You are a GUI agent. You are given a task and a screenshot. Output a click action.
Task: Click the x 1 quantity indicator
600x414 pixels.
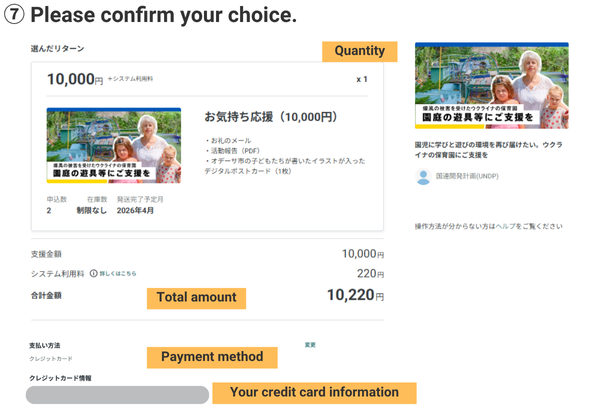tap(361, 79)
